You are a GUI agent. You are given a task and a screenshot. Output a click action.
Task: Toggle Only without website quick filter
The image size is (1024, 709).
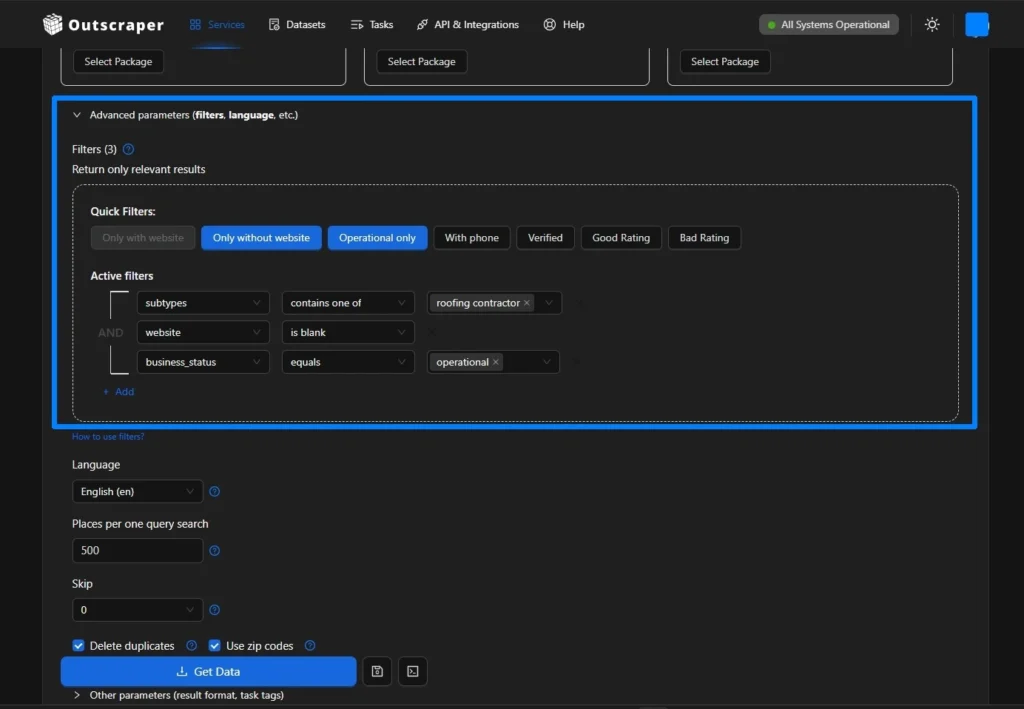click(x=261, y=238)
